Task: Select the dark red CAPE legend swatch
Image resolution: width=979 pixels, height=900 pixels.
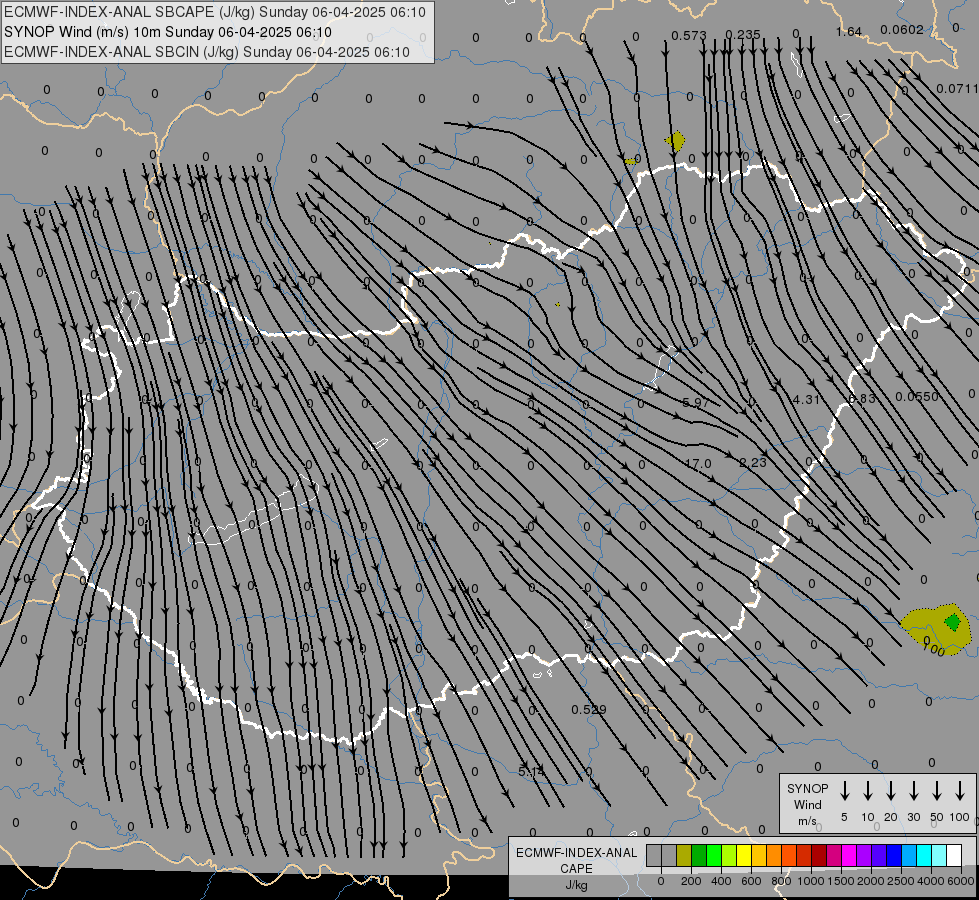Action: click(819, 855)
